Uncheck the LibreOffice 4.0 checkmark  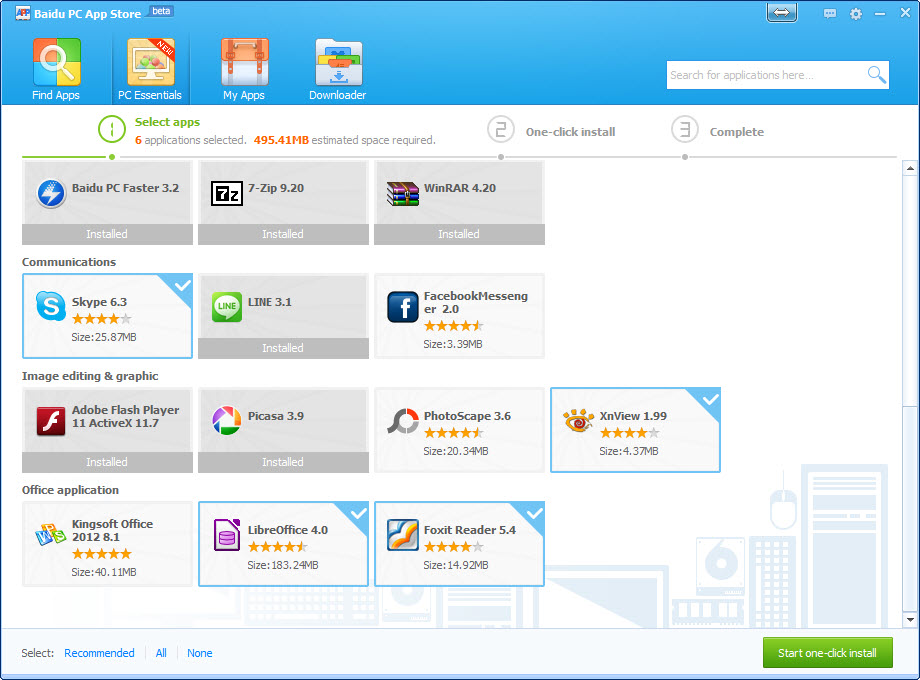click(358, 513)
